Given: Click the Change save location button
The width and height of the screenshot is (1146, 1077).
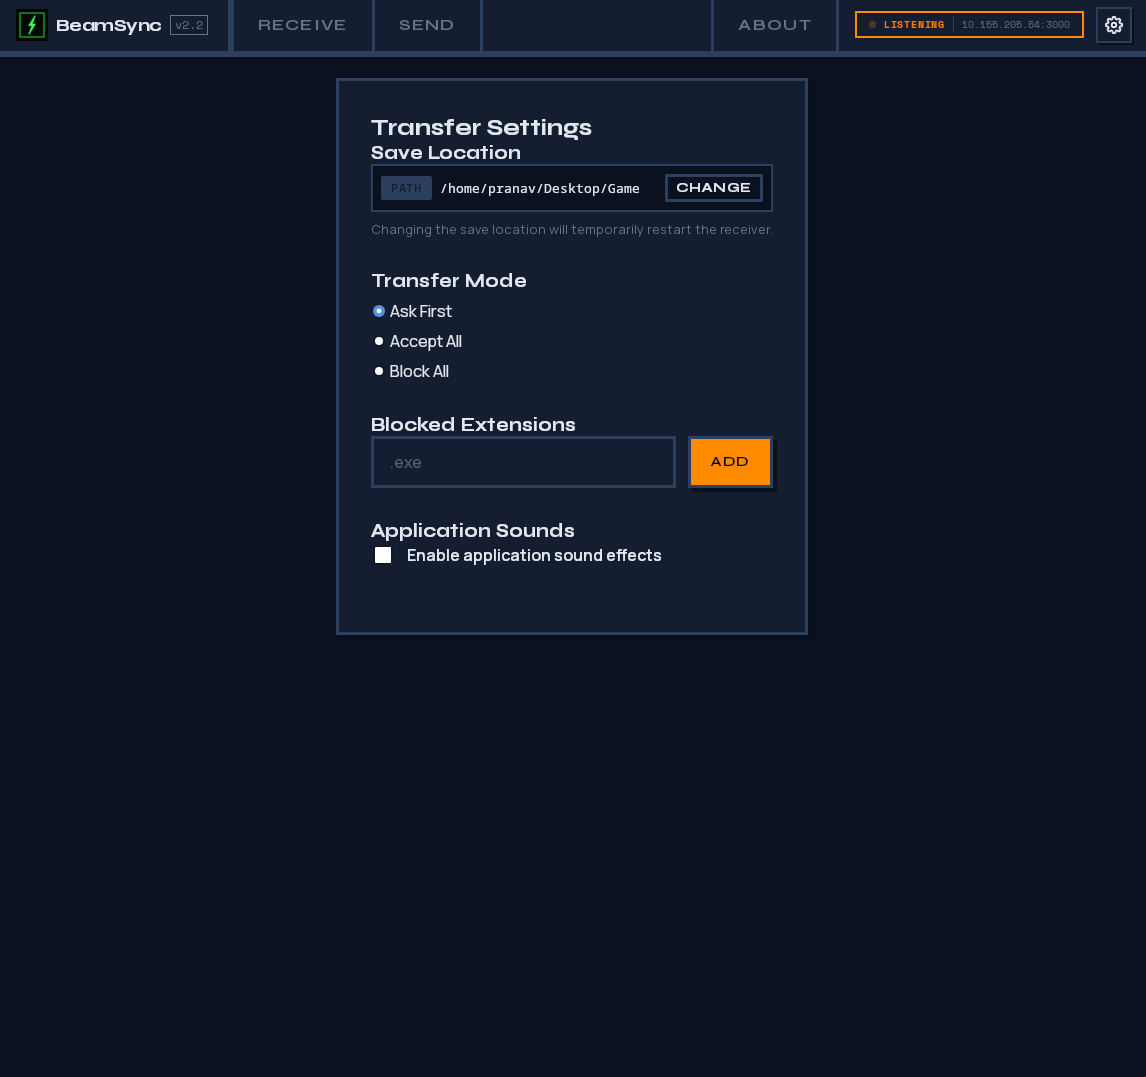Looking at the screenshot, I should point(713,188).
